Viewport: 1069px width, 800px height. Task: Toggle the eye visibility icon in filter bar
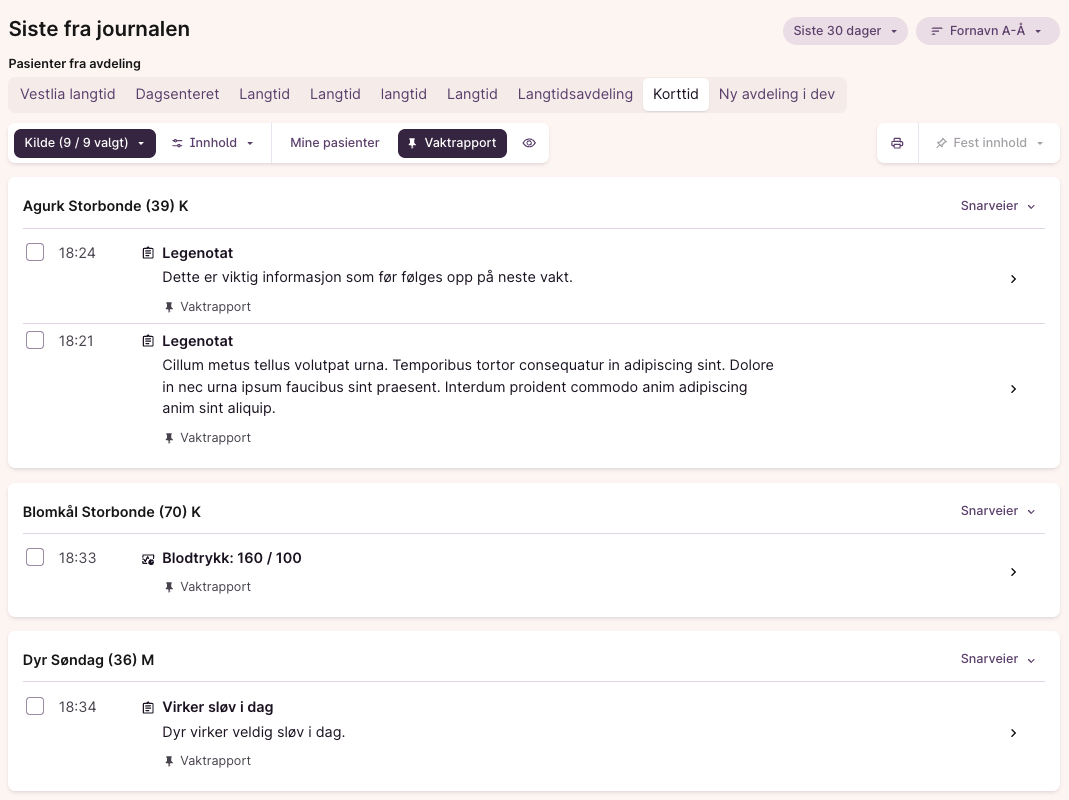coord(529,143)
